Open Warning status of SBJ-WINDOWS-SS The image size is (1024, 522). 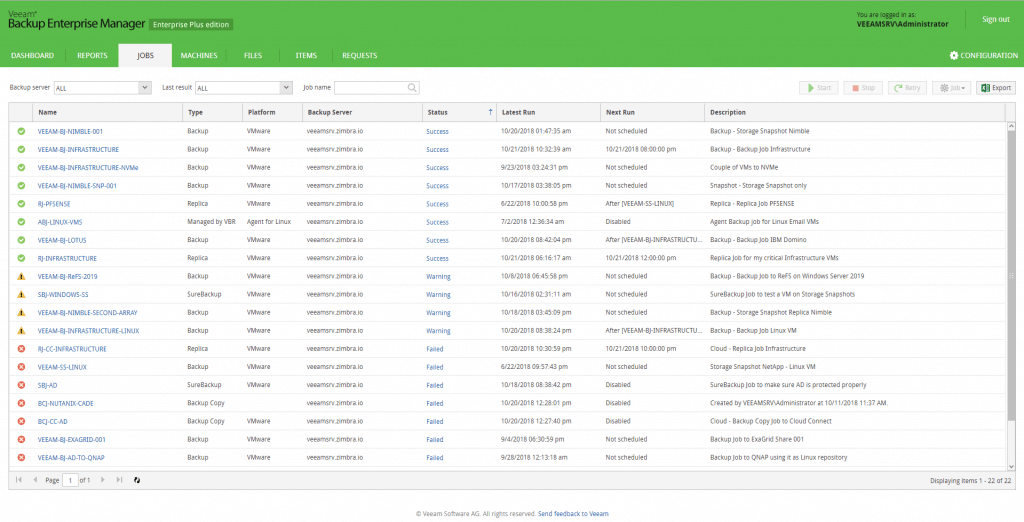point(438,295)
